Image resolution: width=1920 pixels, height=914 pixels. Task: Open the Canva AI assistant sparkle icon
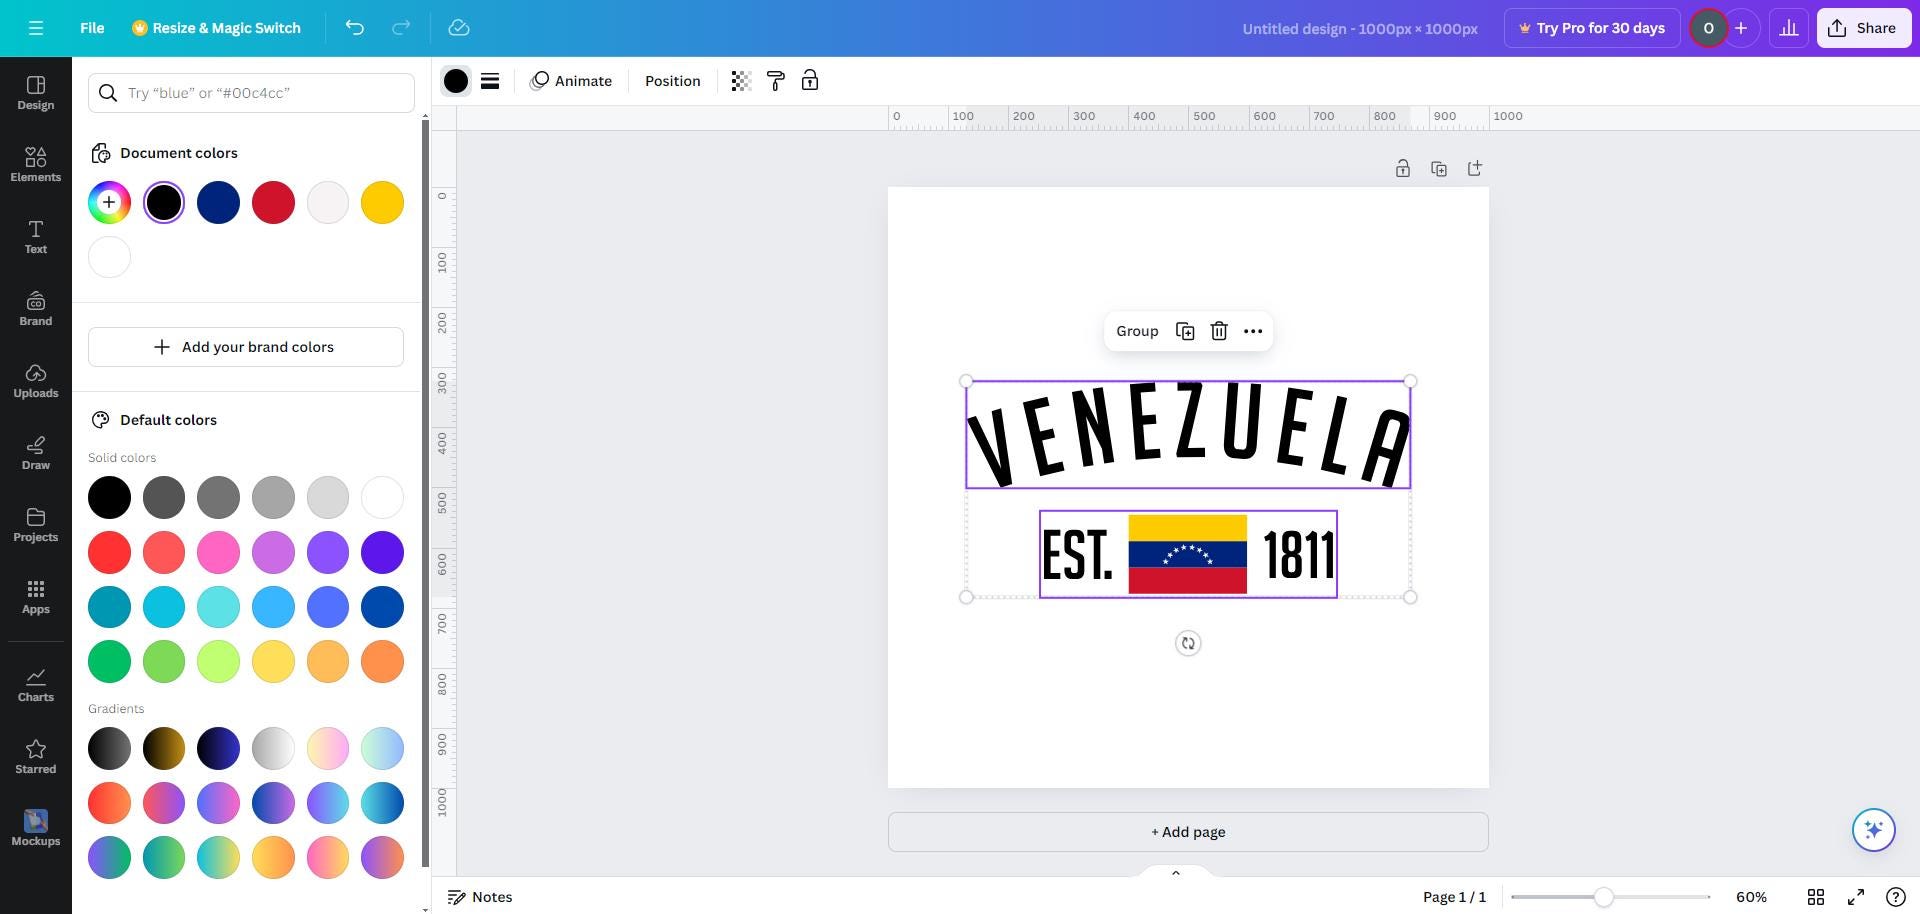point(1874,829)
